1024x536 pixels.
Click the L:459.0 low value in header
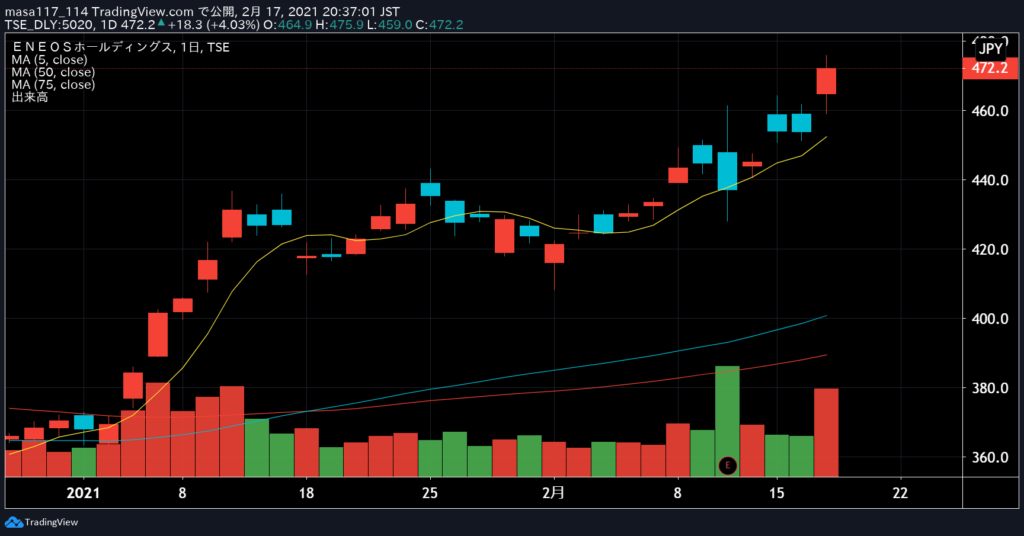pos(389,25)
